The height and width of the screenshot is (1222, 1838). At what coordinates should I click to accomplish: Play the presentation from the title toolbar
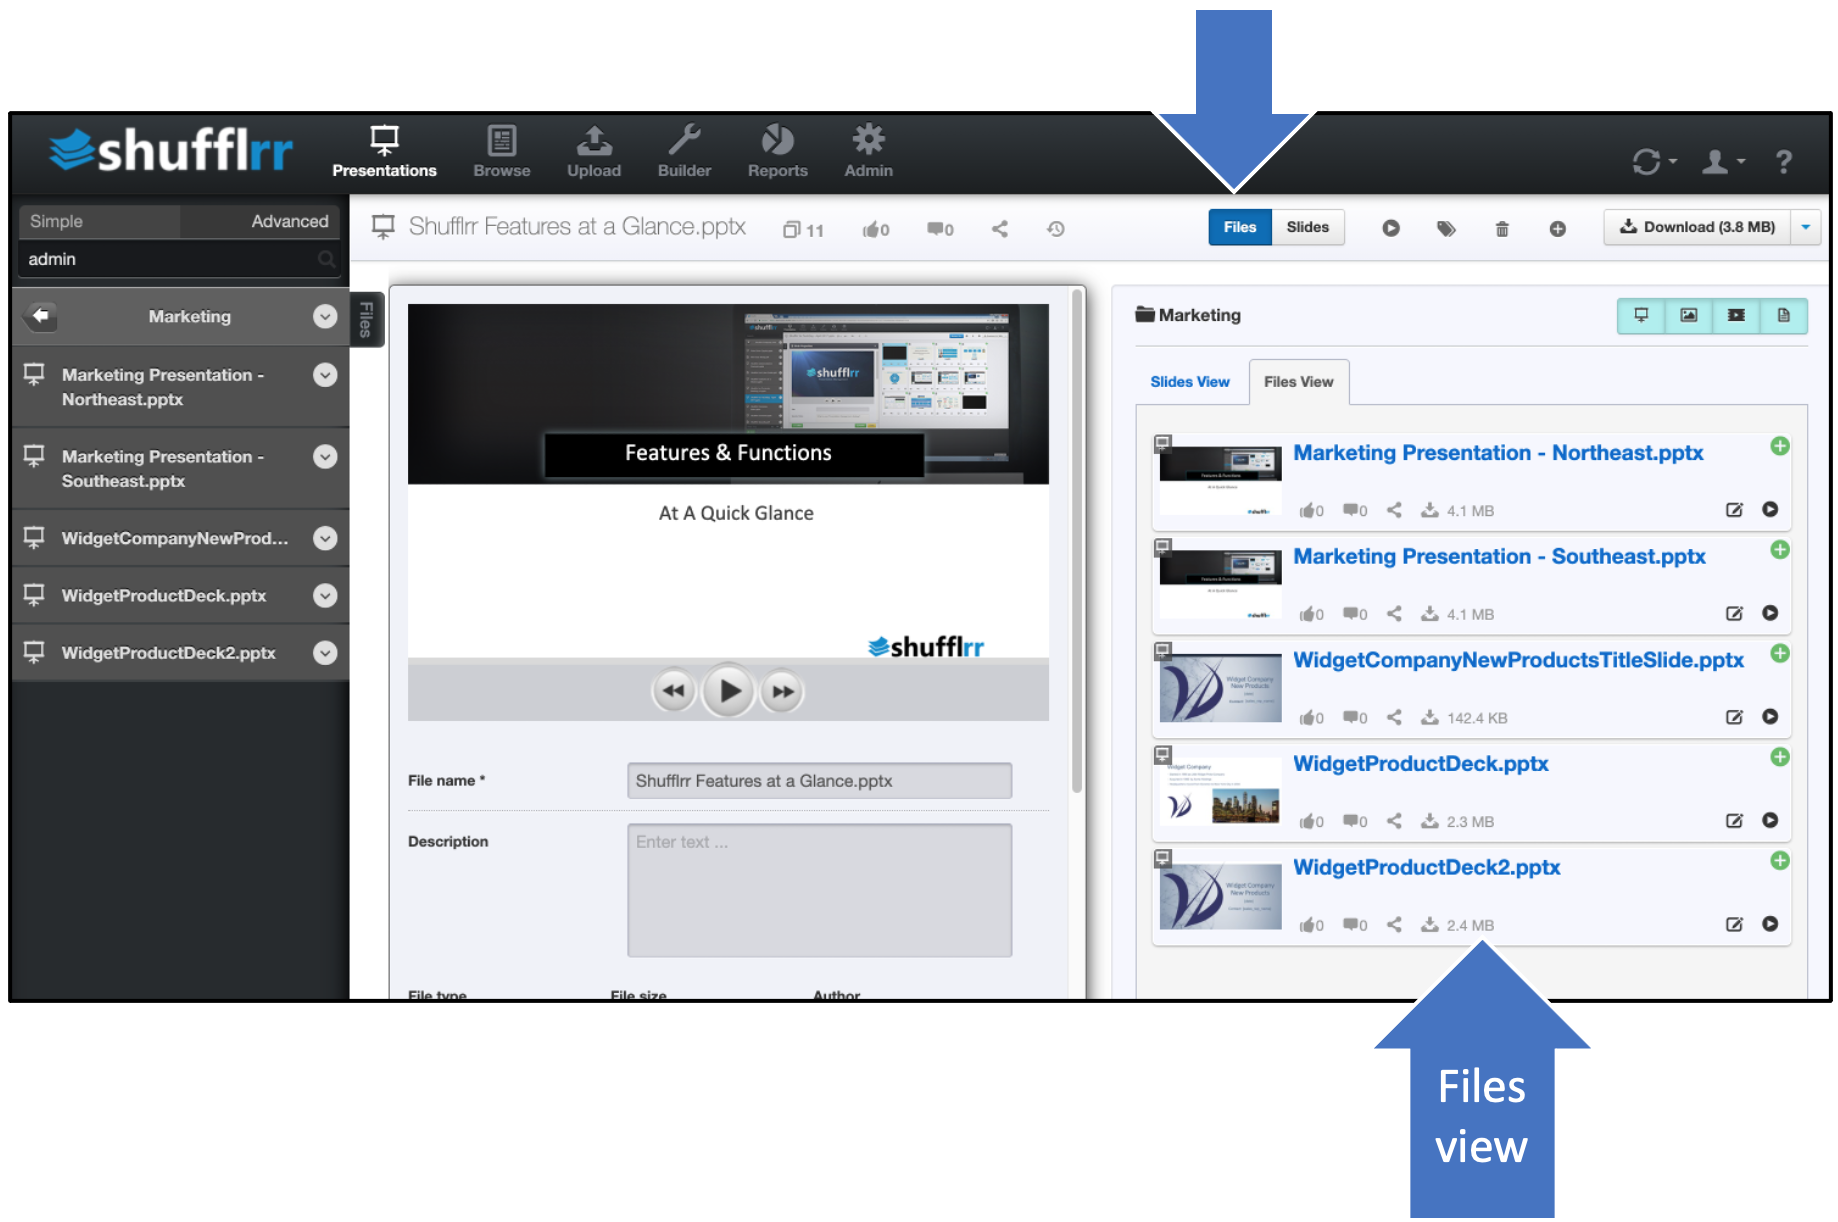point(1390,228)
